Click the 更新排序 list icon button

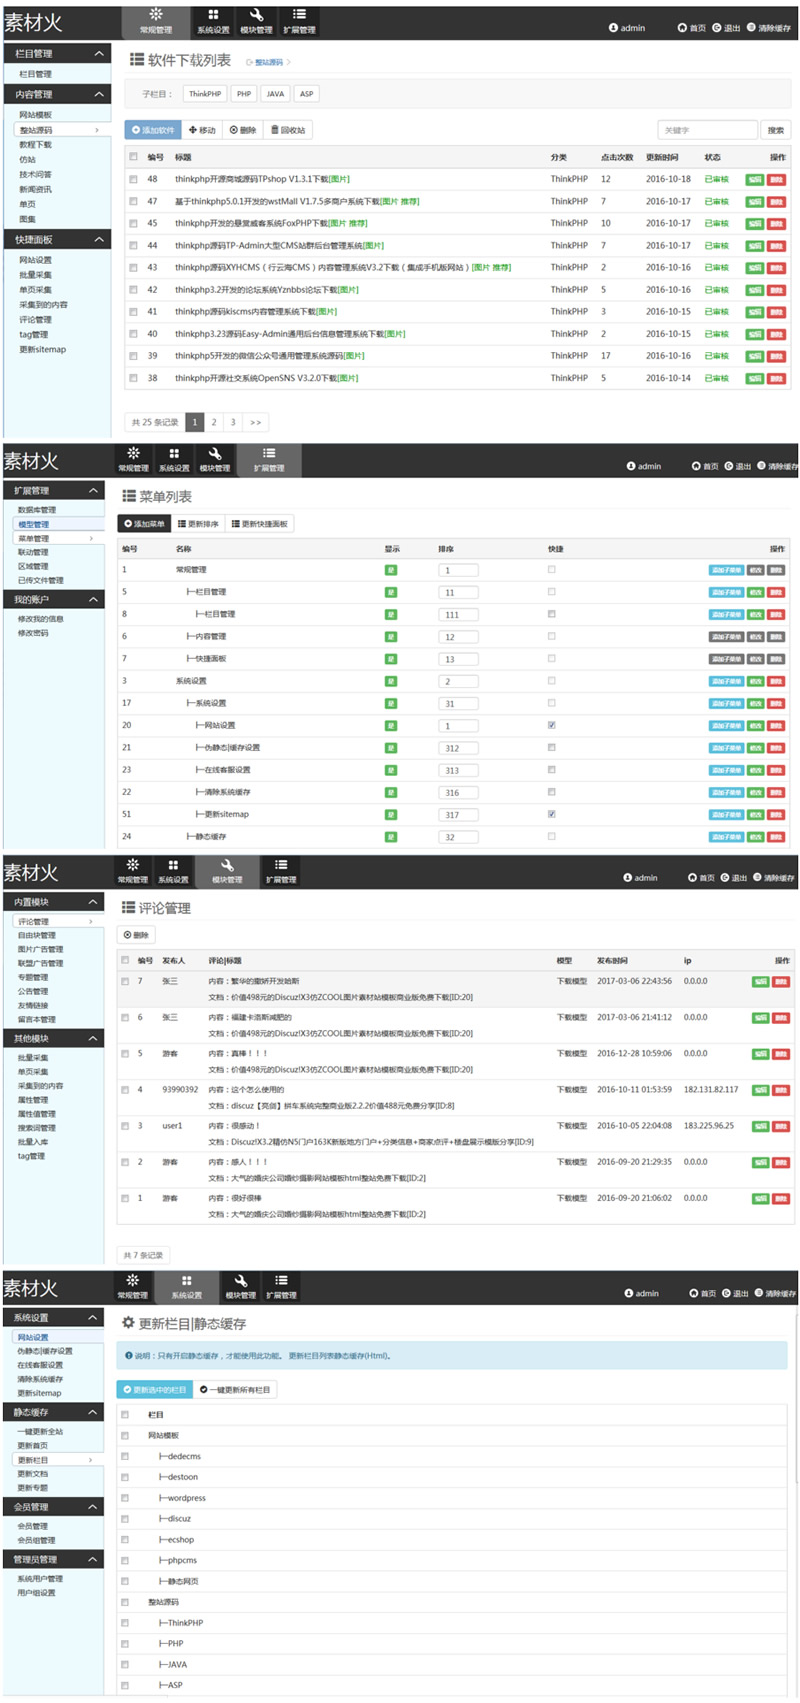click(x=198, y=524)
